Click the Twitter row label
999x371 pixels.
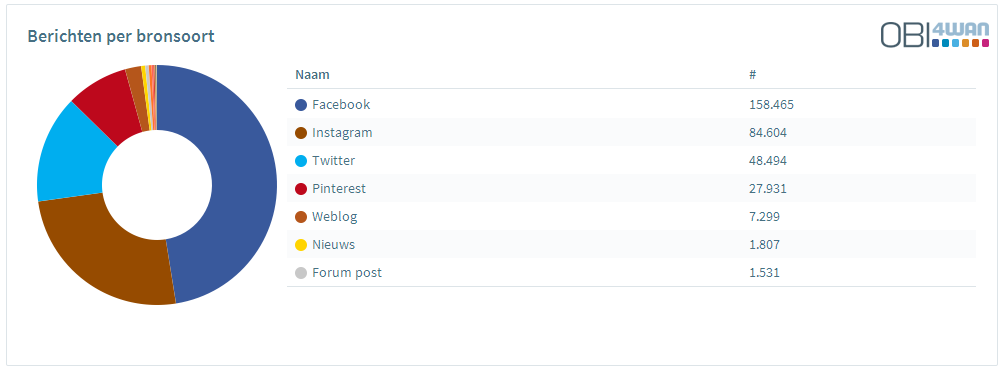point(333,161)
